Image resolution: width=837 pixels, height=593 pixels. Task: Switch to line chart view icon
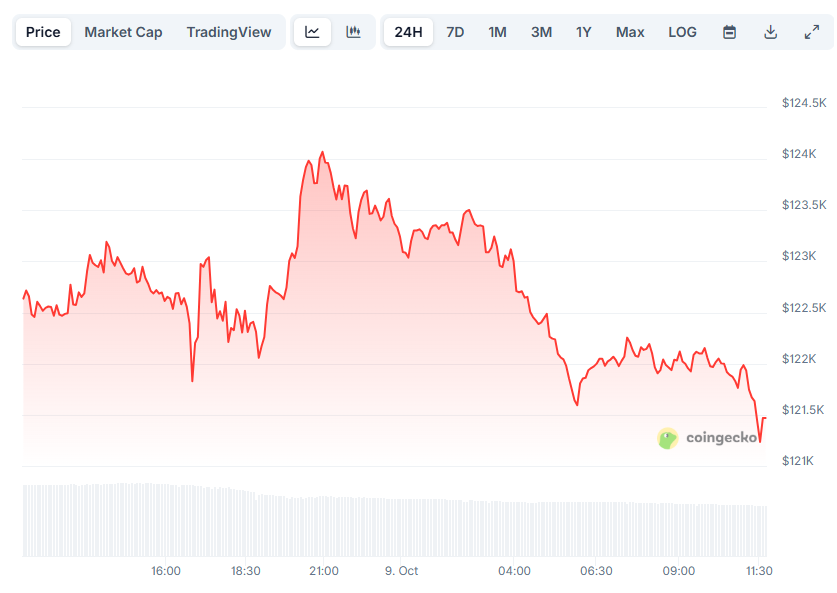[x=313, y=32]
